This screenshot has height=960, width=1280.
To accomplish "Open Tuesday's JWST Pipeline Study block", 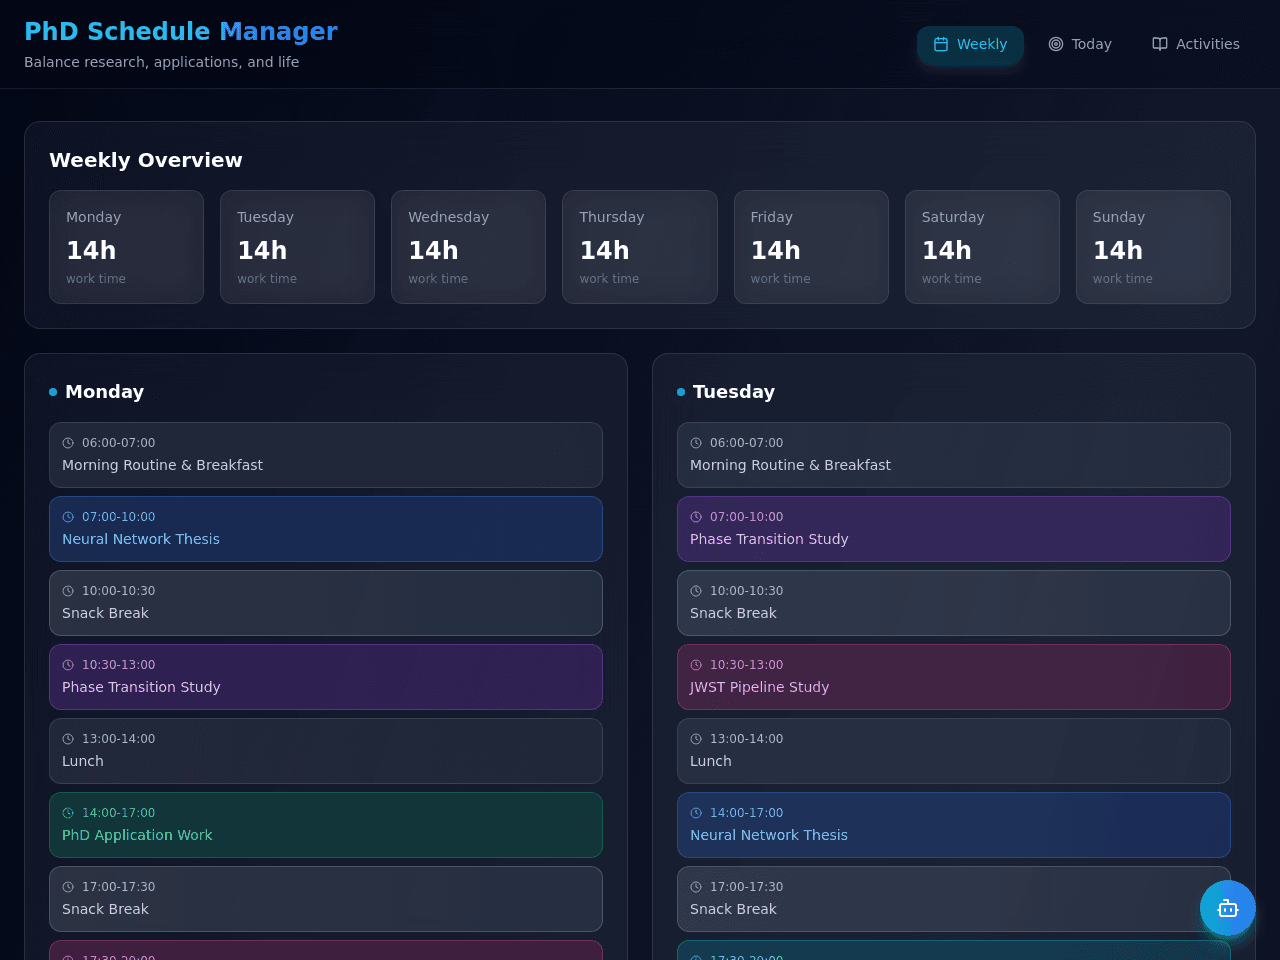I will (x=954, y=677).
